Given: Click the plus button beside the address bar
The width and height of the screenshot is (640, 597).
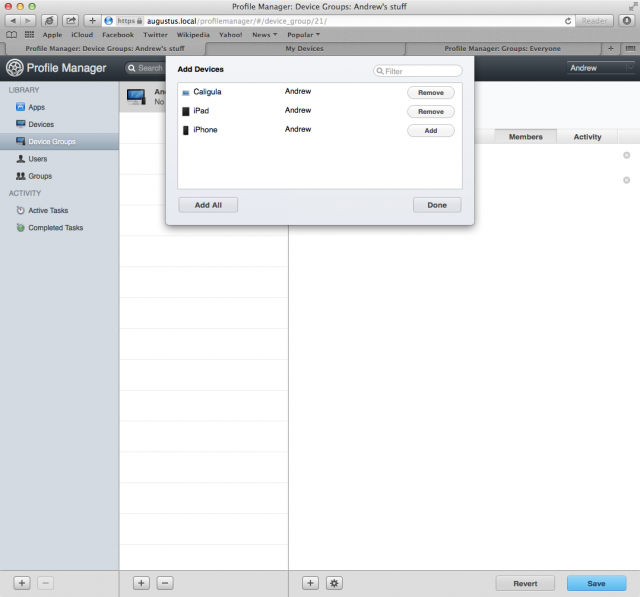Looking at the screenshot, I should click(x=92, y=20).
